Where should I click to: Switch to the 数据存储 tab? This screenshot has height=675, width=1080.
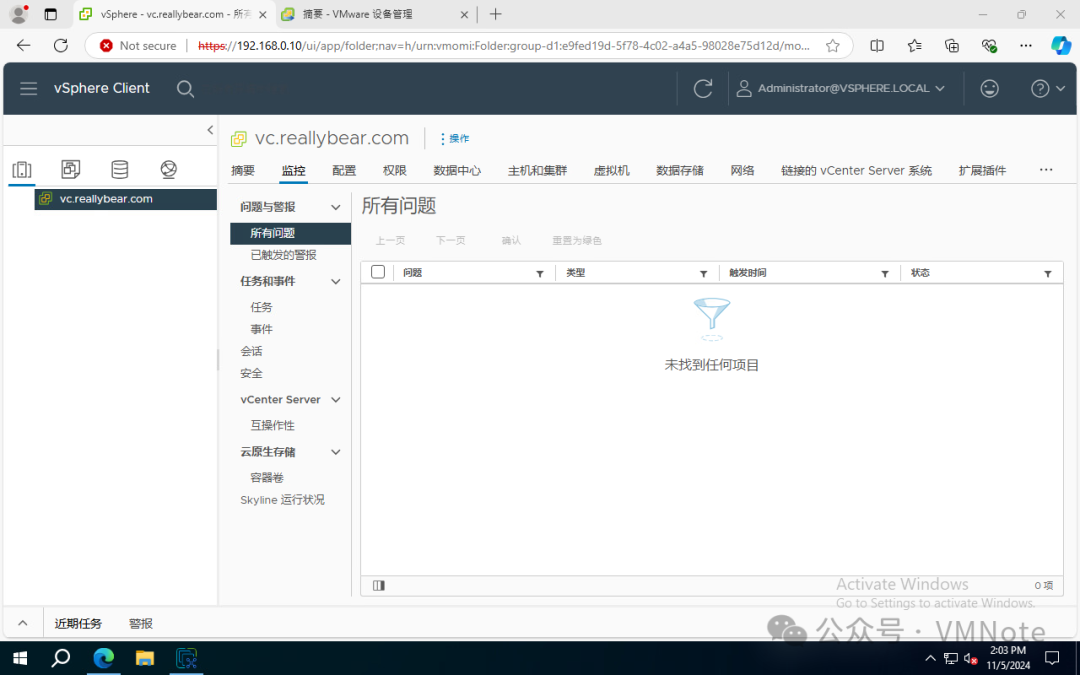pyautogui.click(x=680, y=170)
